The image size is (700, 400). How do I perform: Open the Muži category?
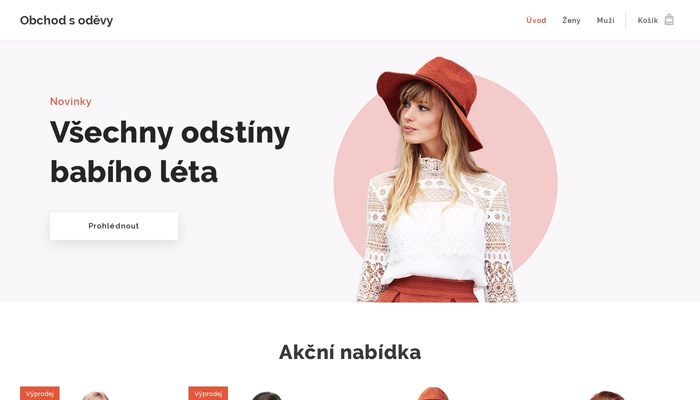(x=605, y=21)
